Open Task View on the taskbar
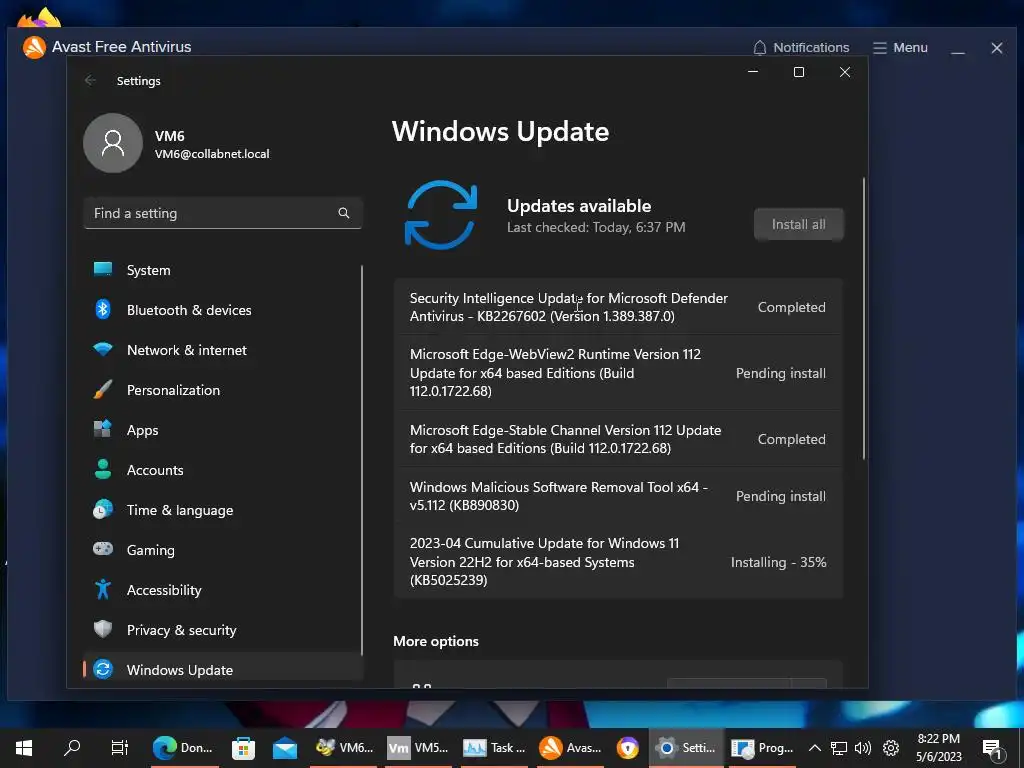Image resolution: width=1024 pixels, height=768 pixels. click(x=120, y=748)
